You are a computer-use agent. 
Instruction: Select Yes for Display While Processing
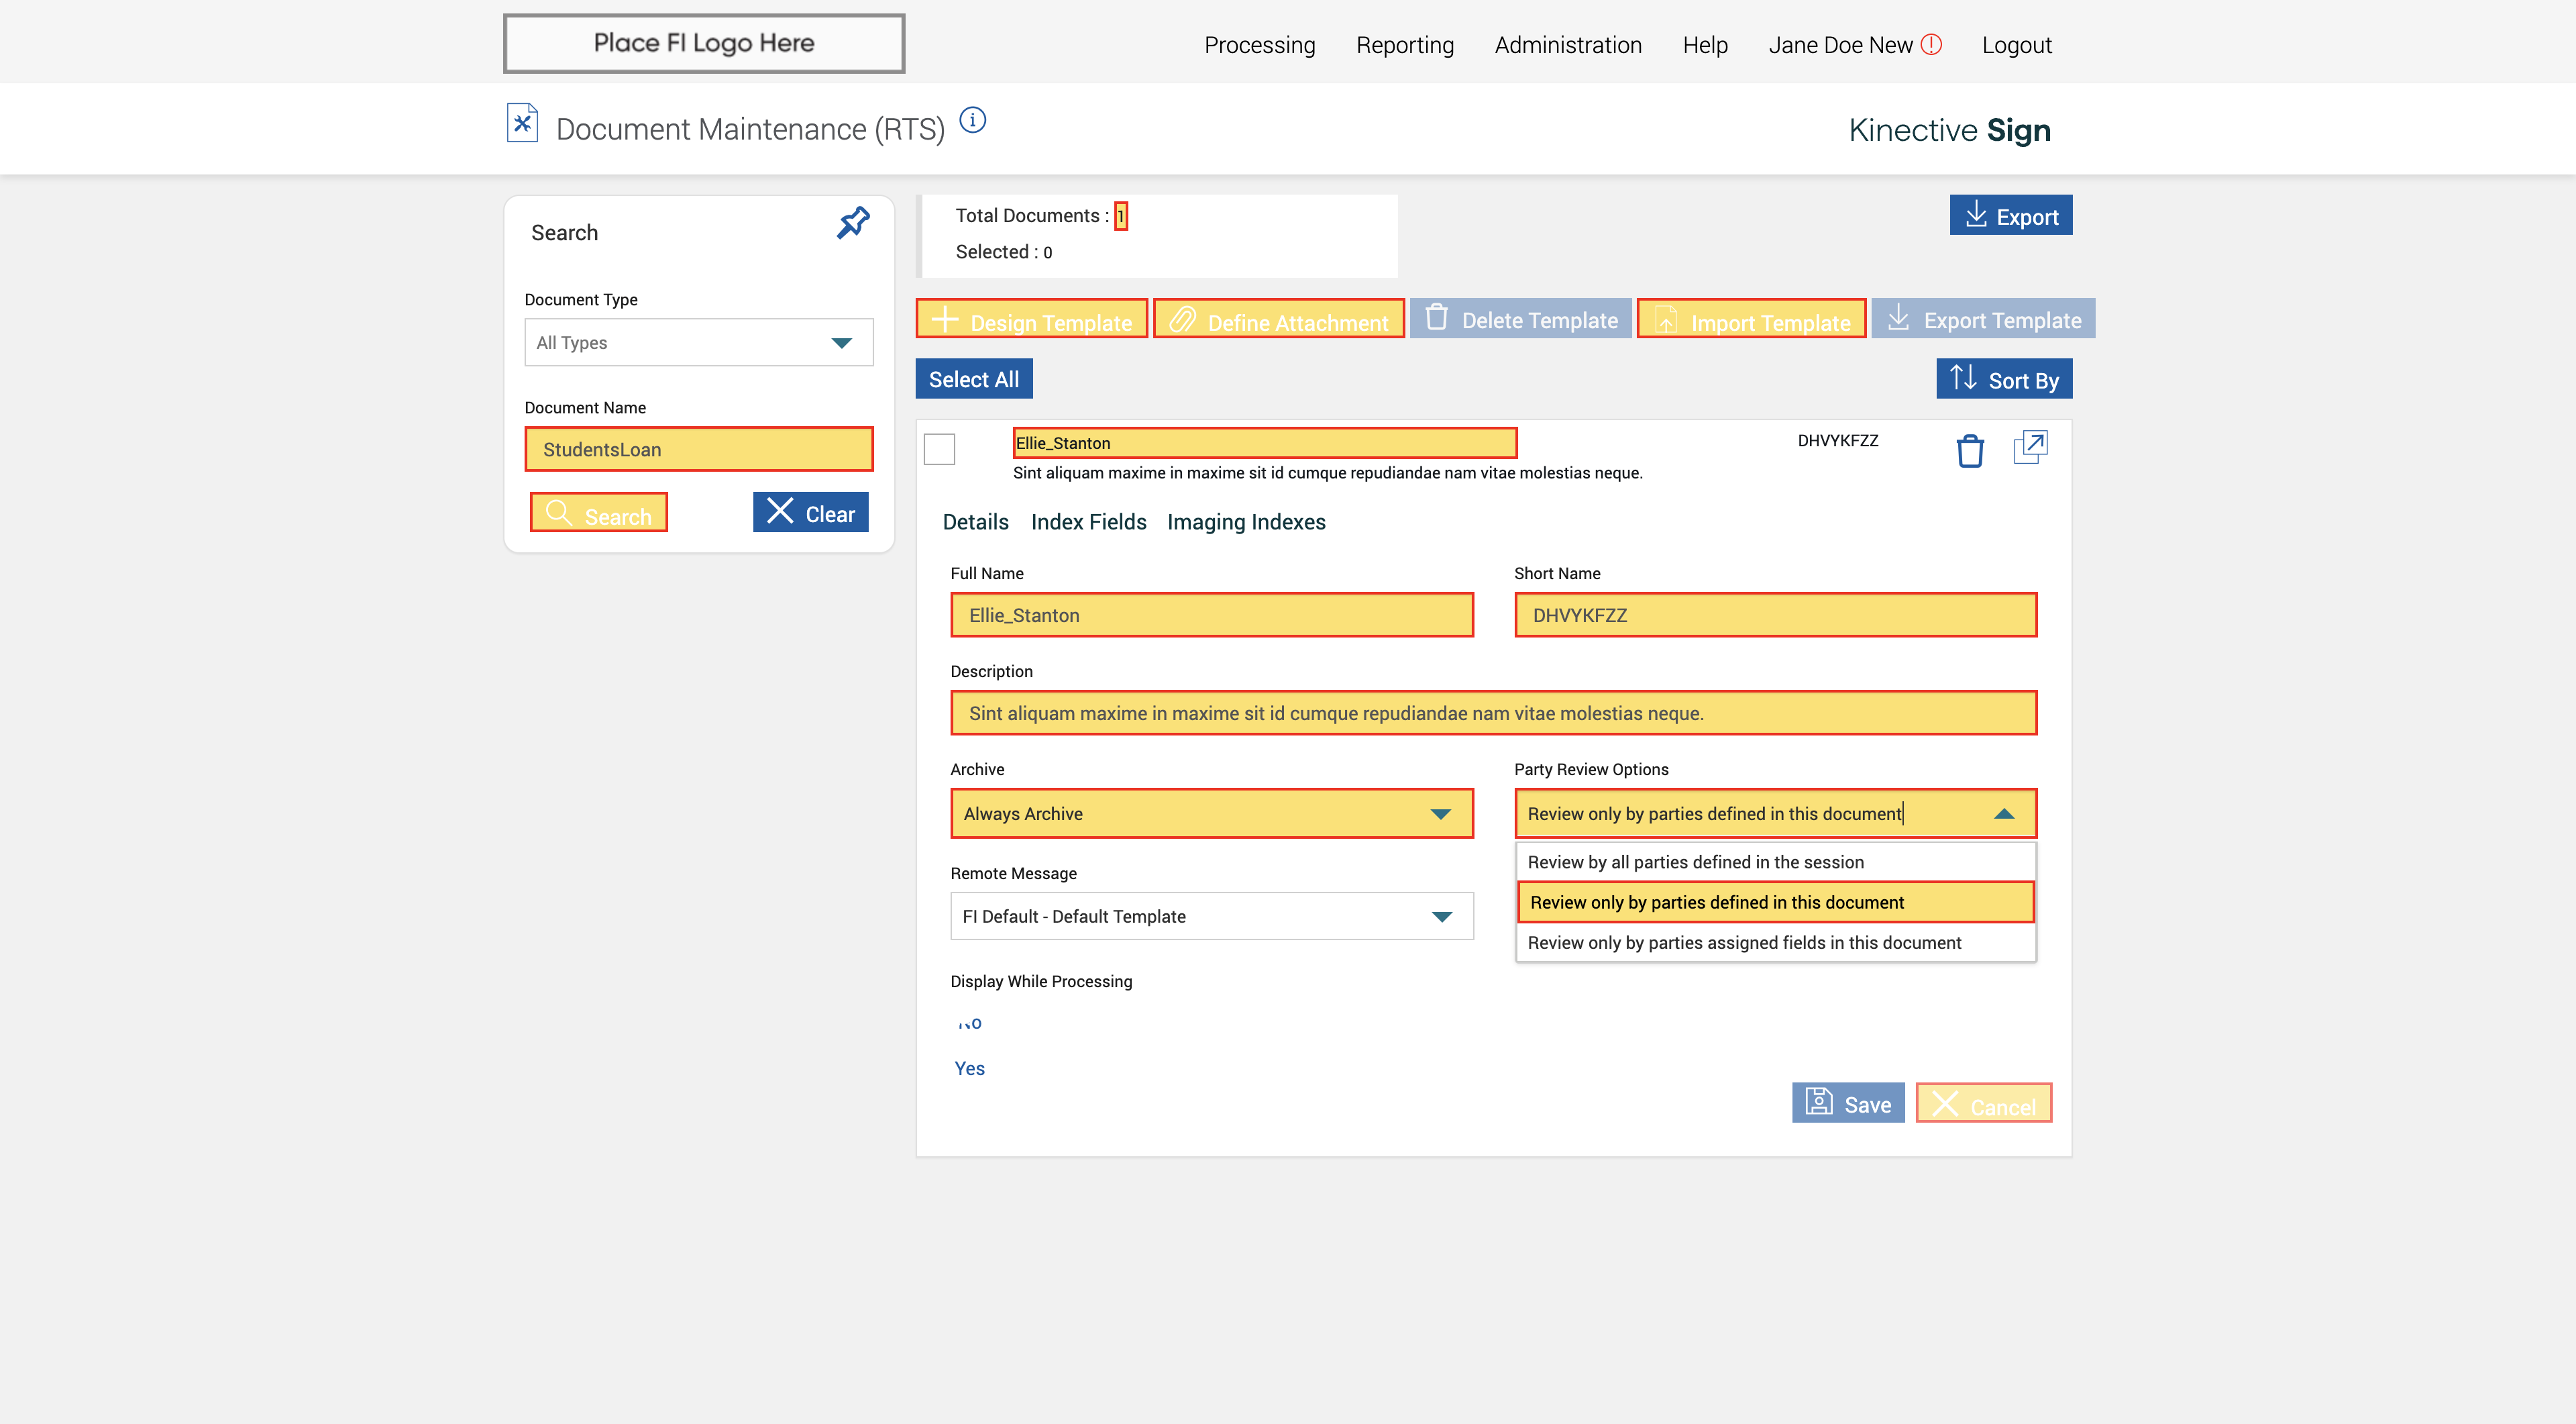(x=969, y=1068)
